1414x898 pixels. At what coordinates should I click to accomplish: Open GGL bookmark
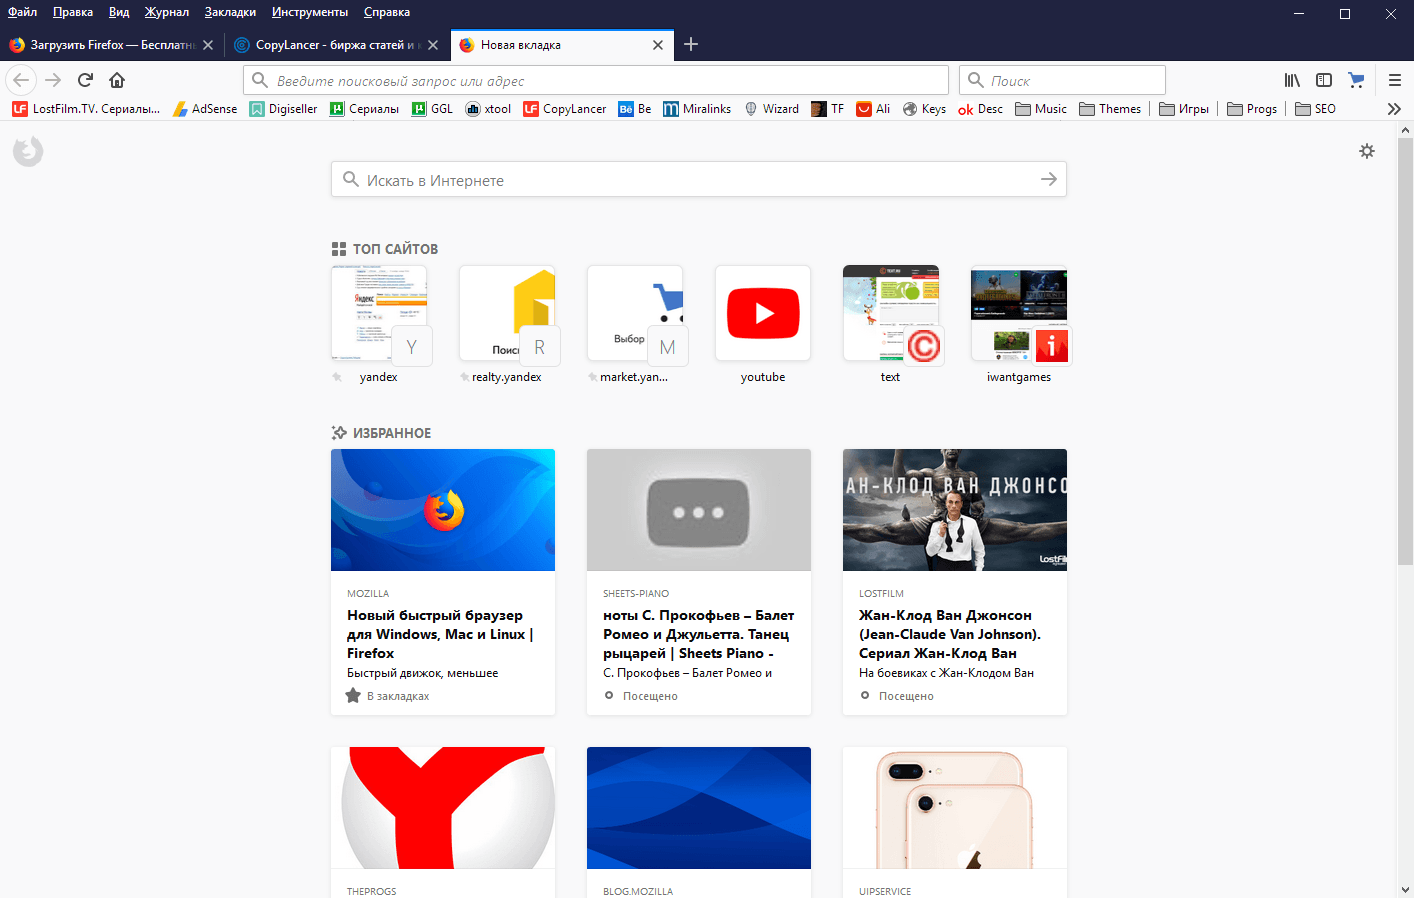[432, 109]
